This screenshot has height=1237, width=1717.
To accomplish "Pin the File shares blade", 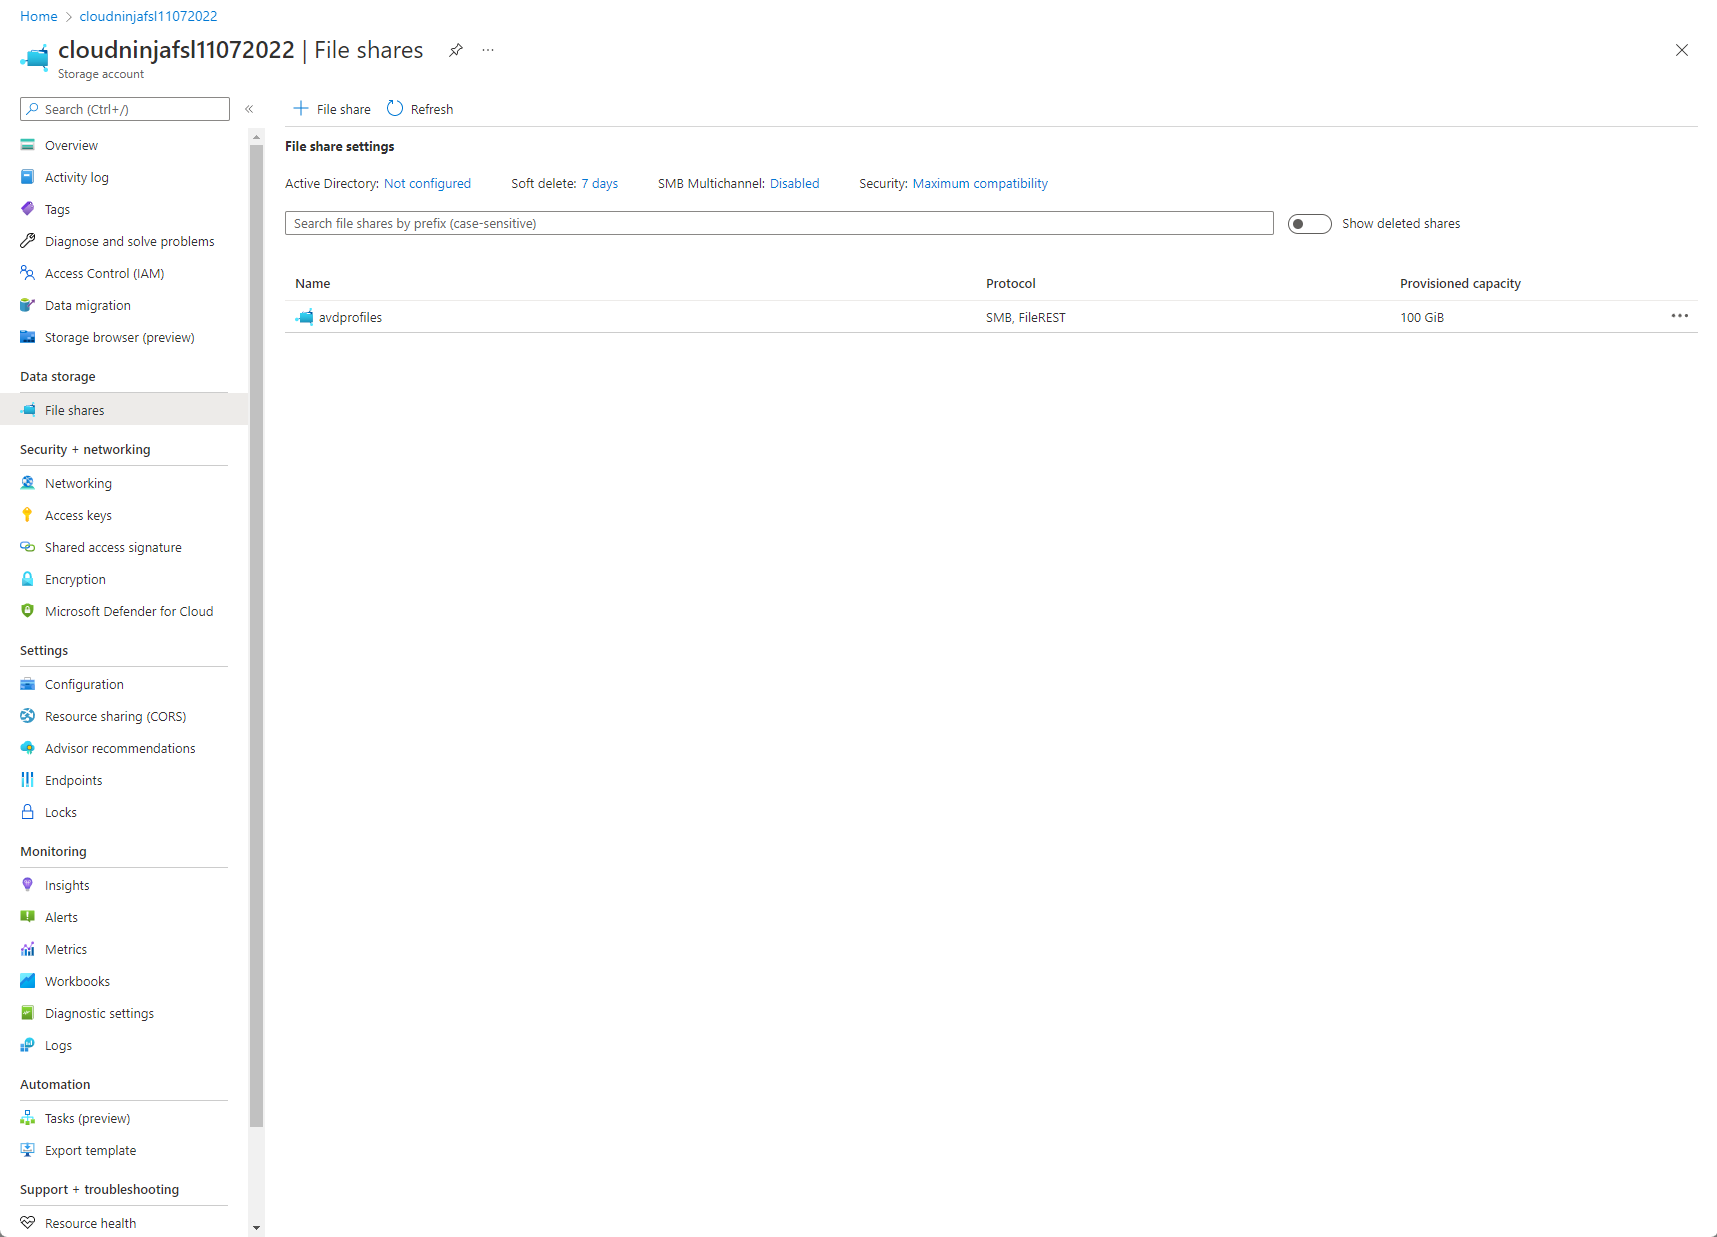I will [456, 50].
